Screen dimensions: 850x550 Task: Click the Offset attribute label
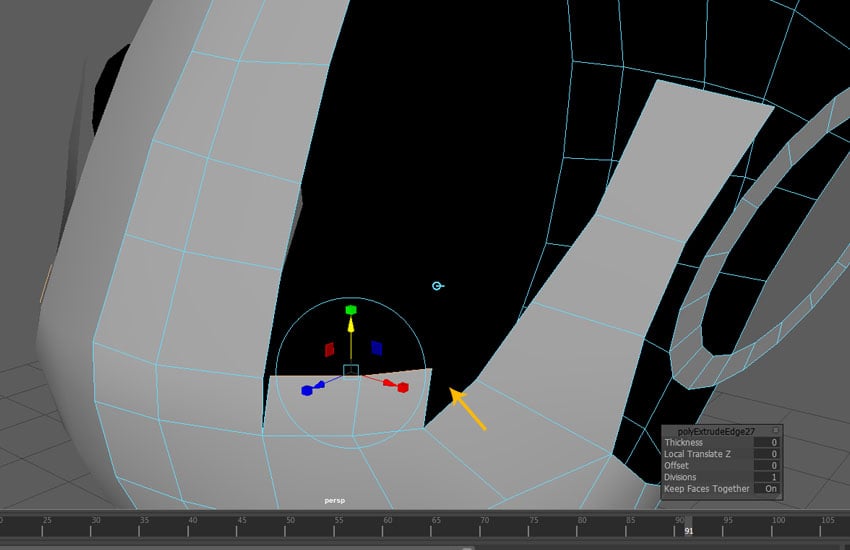(x=676, y=465)
